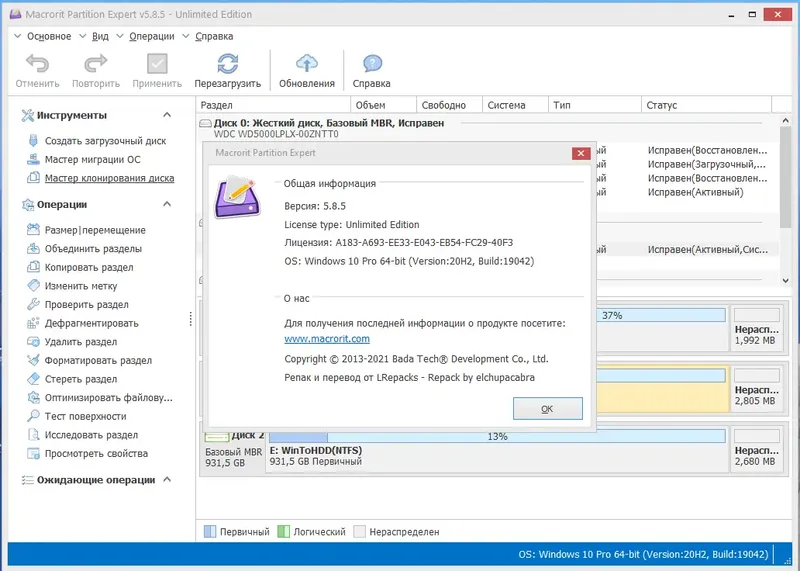Select the Нерасп... 2,680 MB block

click(x=757, y=450)
